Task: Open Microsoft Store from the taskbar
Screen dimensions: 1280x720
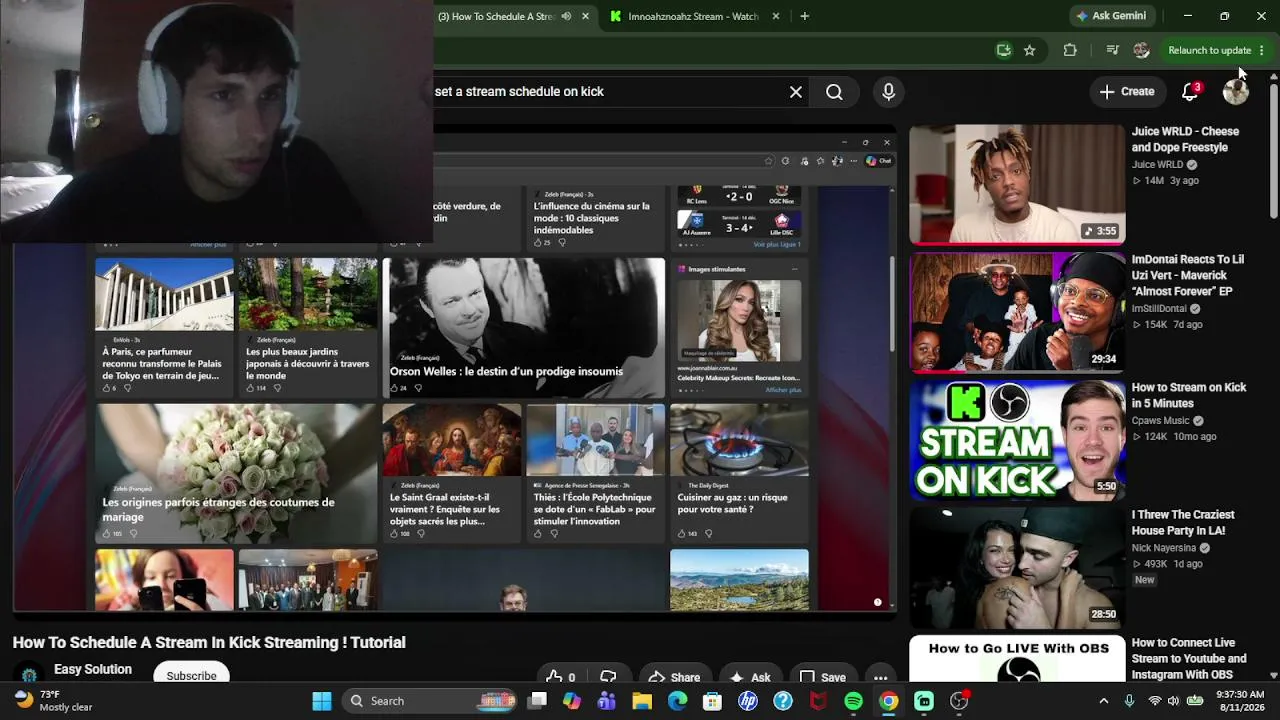Action: [x=712, y=701]
